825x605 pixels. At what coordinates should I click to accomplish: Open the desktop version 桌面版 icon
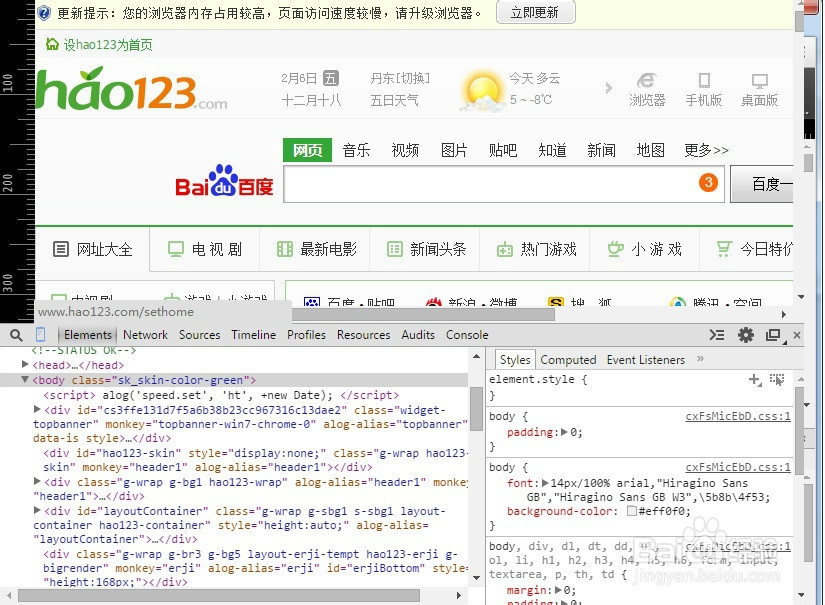tap(759, 89)
